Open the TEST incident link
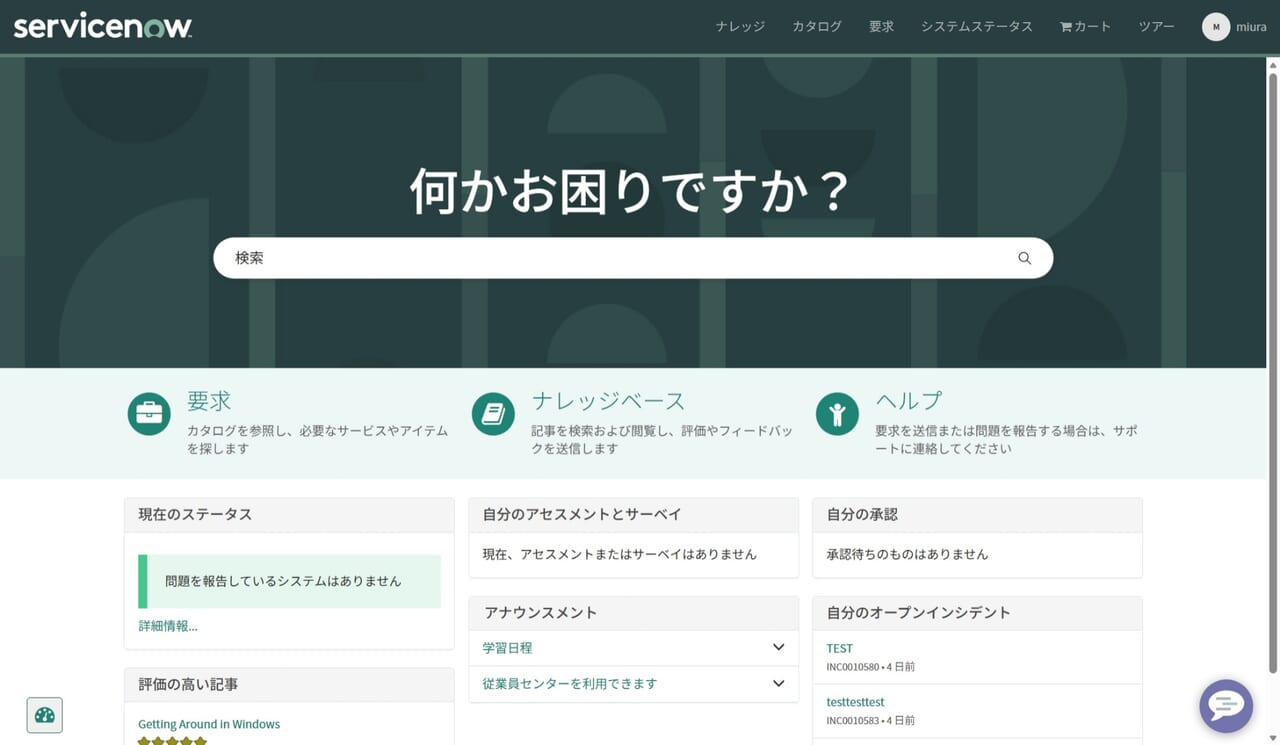The height and width of the screenshot is (745, 1280). 839,648
